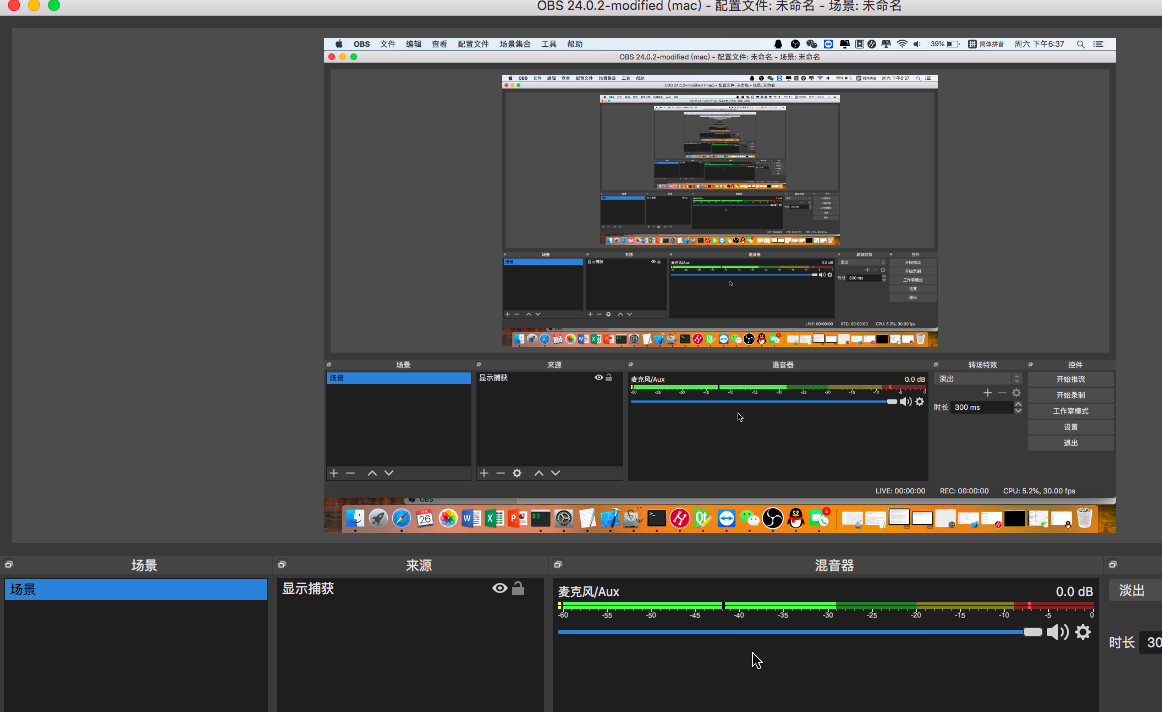Image resolution: width=1162 pixels, height=712 pixels.
Task: Mute 麦克风/Aux with the large speaker icon
Action: point(1058,632)
